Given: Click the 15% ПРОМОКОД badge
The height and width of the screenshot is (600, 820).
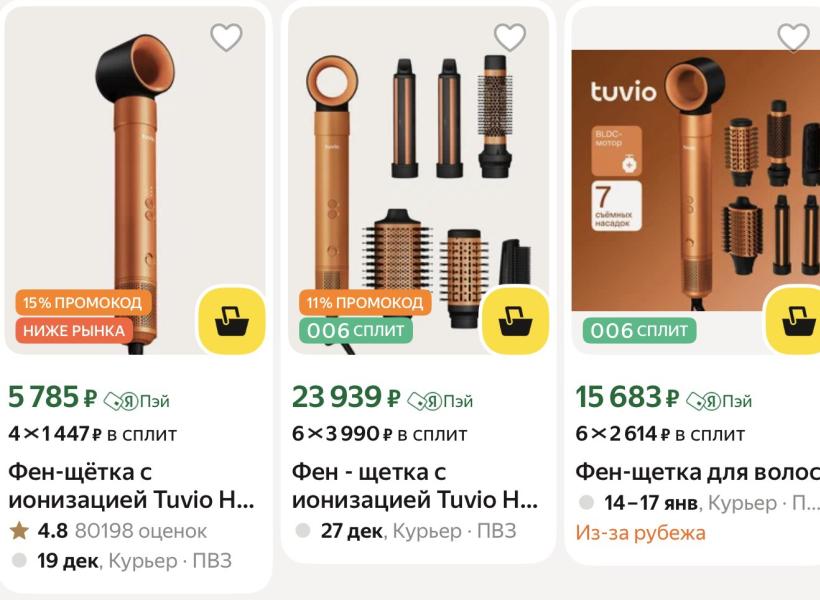Looking at the screenshot, I should [x=83, y=302].
